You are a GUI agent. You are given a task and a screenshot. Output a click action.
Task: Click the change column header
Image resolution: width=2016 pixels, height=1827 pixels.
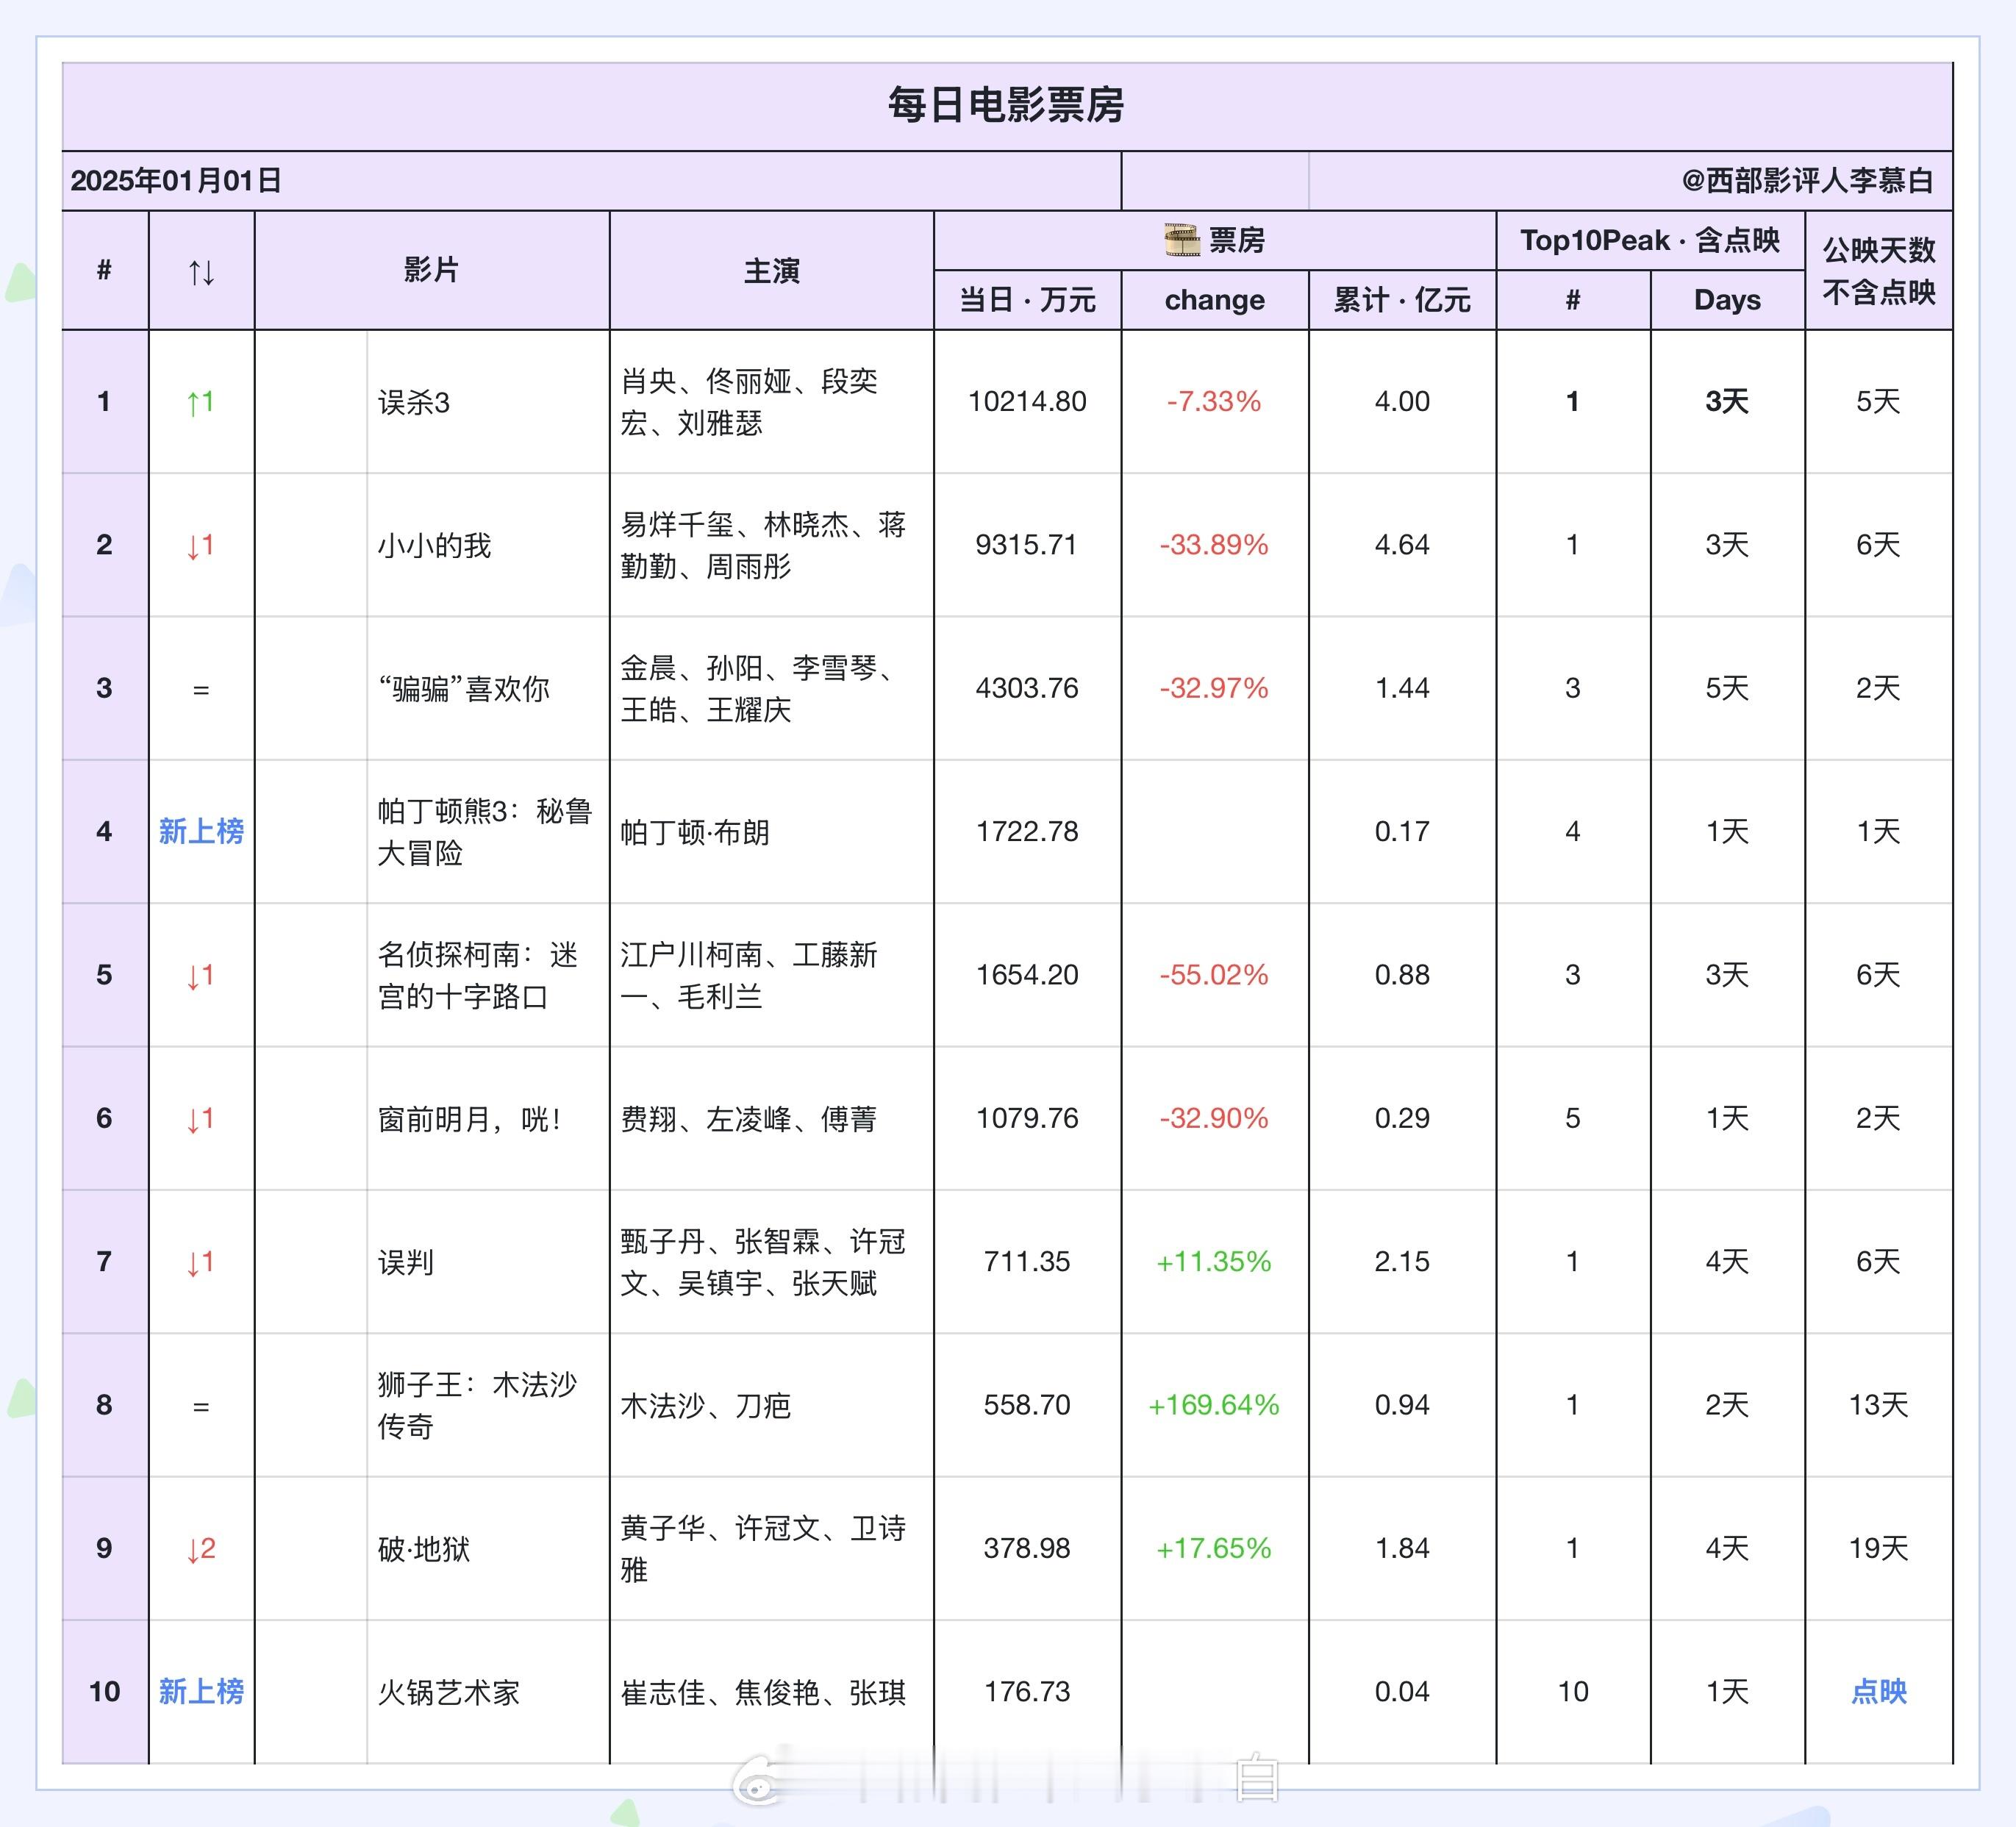pyautogui.click(x=1214, y=300)
